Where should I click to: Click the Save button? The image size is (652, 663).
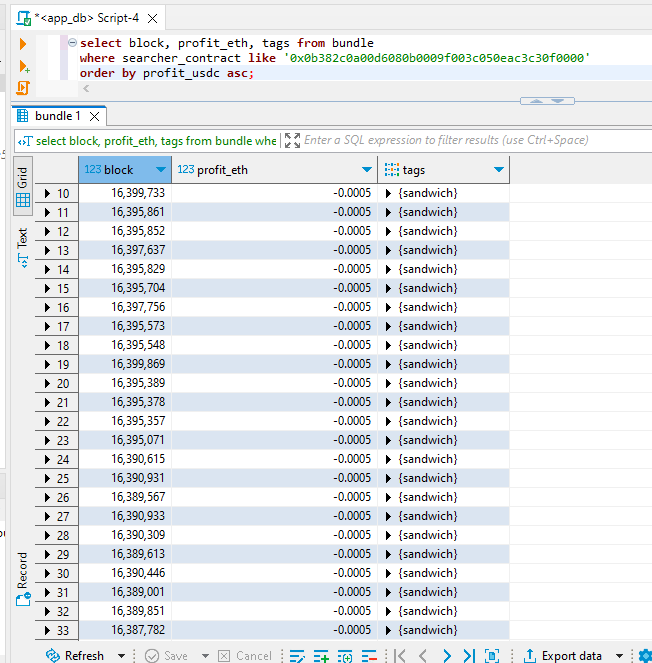(166, 655)
